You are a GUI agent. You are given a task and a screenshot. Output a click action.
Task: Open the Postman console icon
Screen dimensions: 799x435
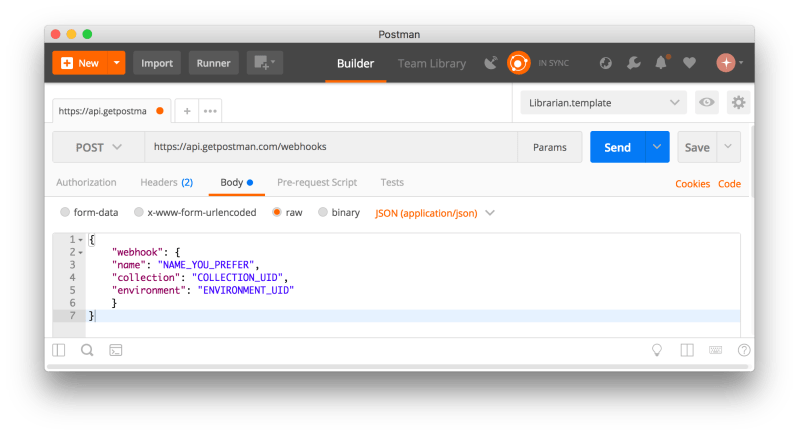click(x=116, y=350)
